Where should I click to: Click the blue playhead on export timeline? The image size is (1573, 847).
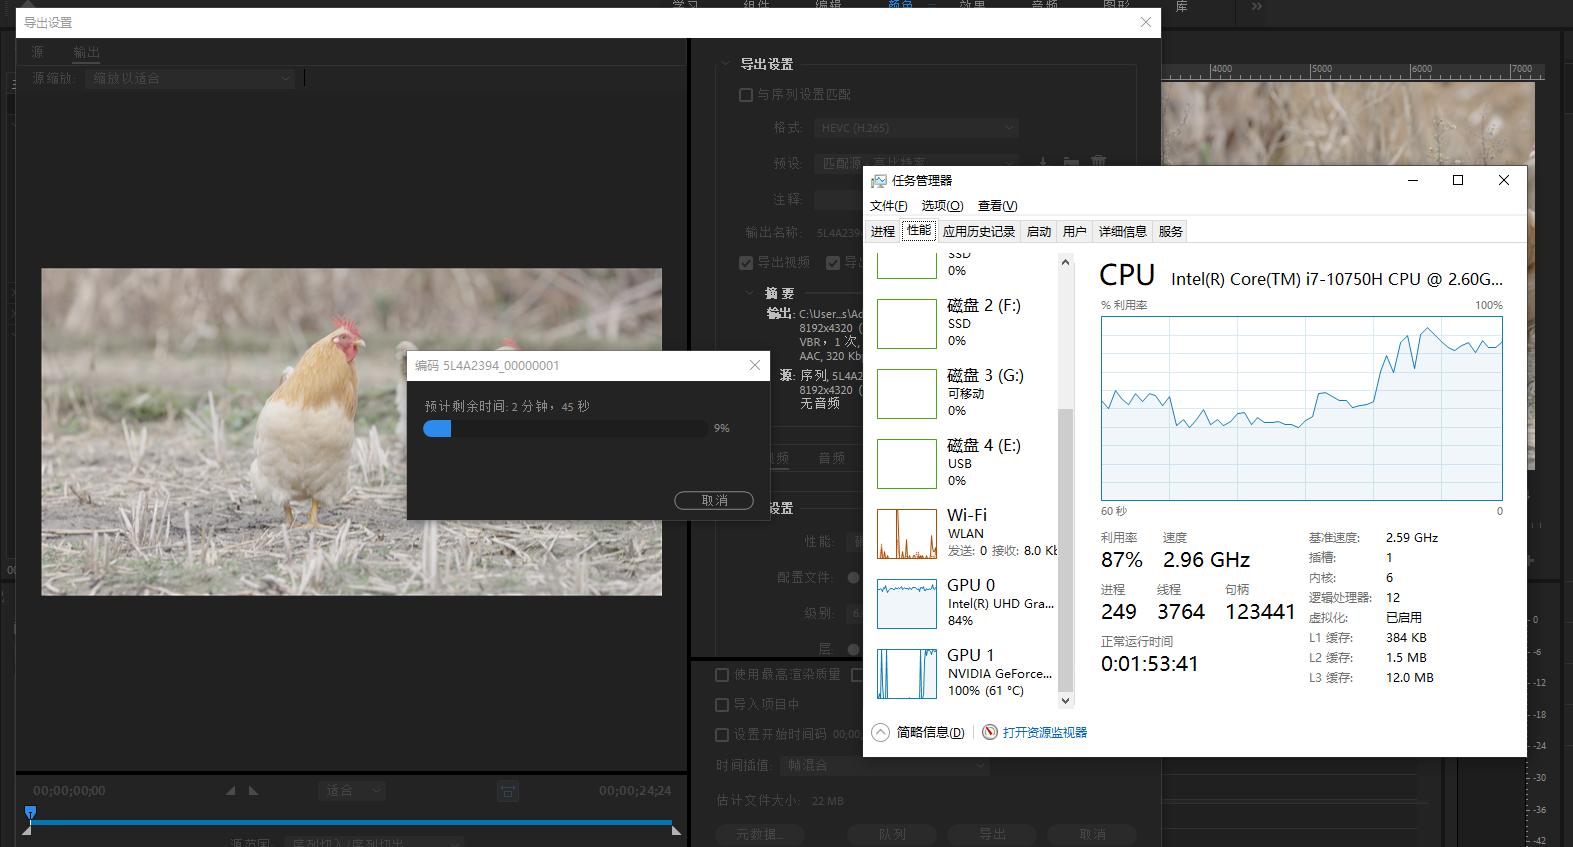point(30,813)
